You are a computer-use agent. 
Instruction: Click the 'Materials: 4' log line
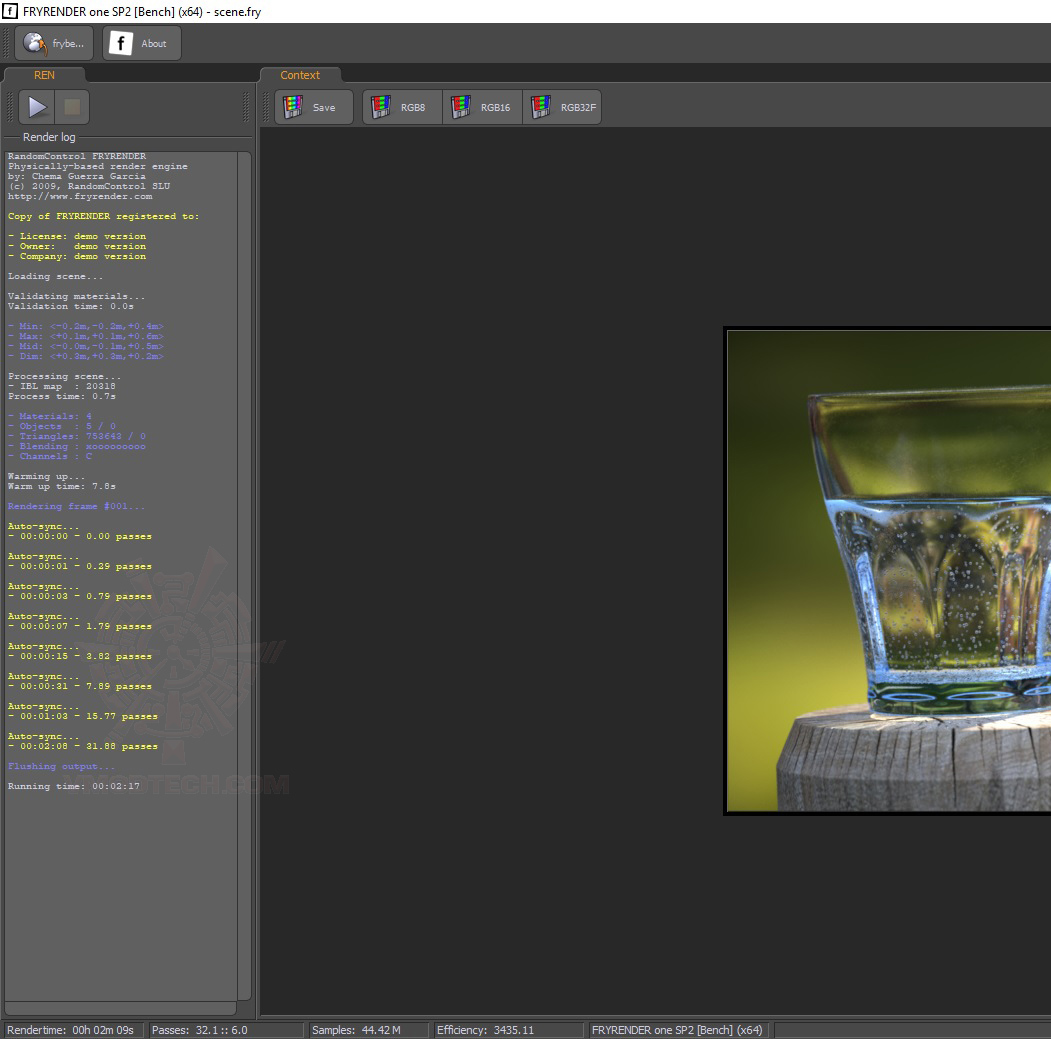[50, 416]
